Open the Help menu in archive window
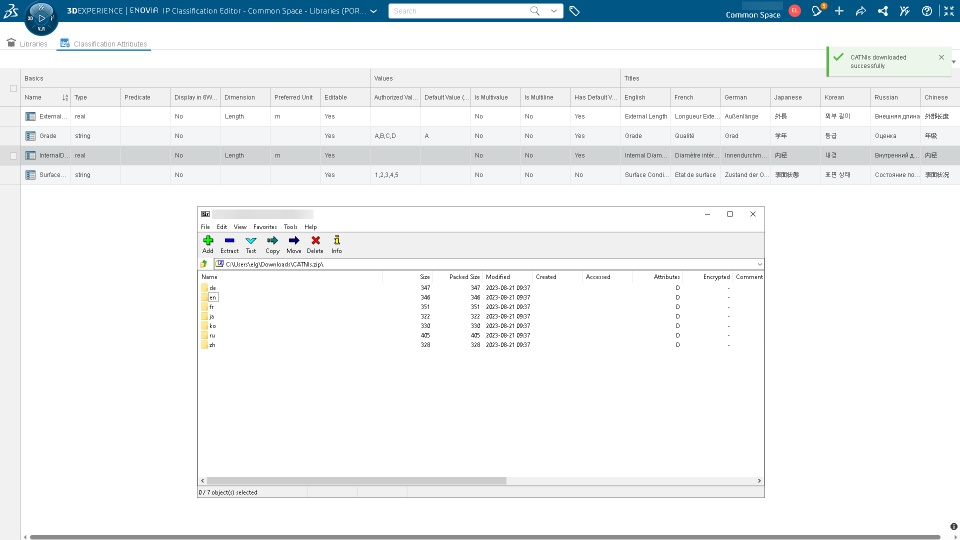960x540 pixels. (310, 227)
